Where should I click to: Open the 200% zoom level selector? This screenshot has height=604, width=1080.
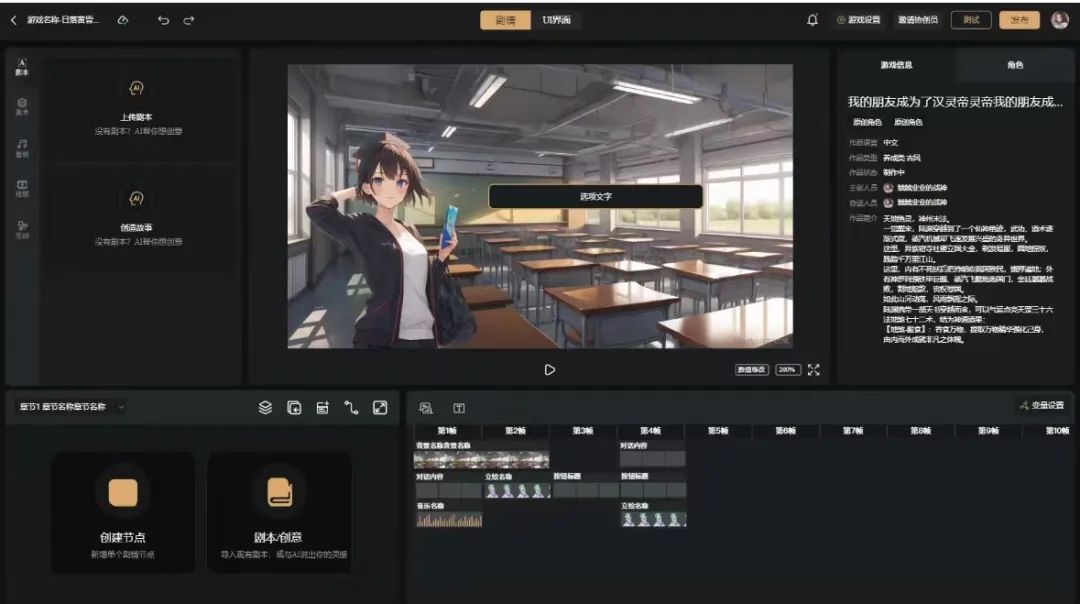point(787,370)
